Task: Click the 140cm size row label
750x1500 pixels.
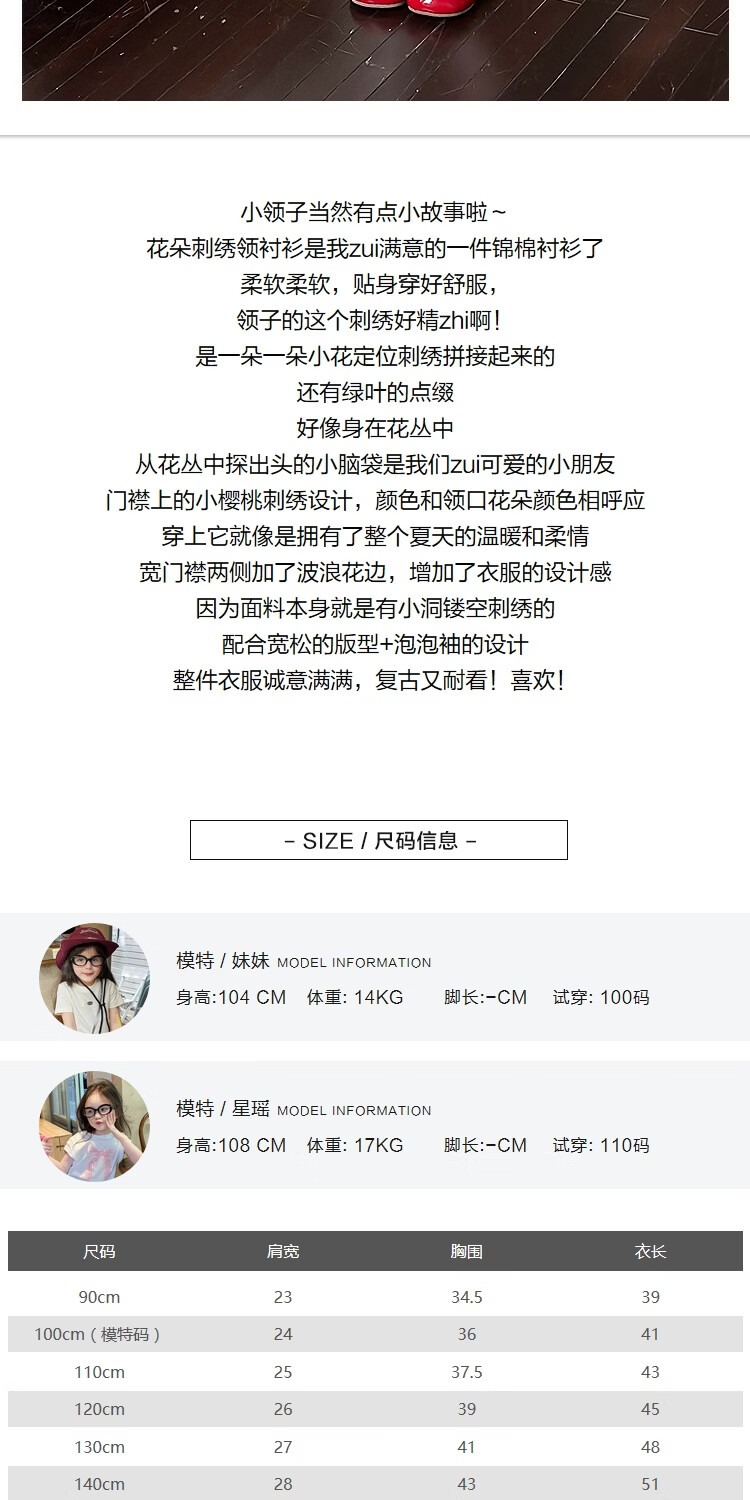Action: 99,1484
